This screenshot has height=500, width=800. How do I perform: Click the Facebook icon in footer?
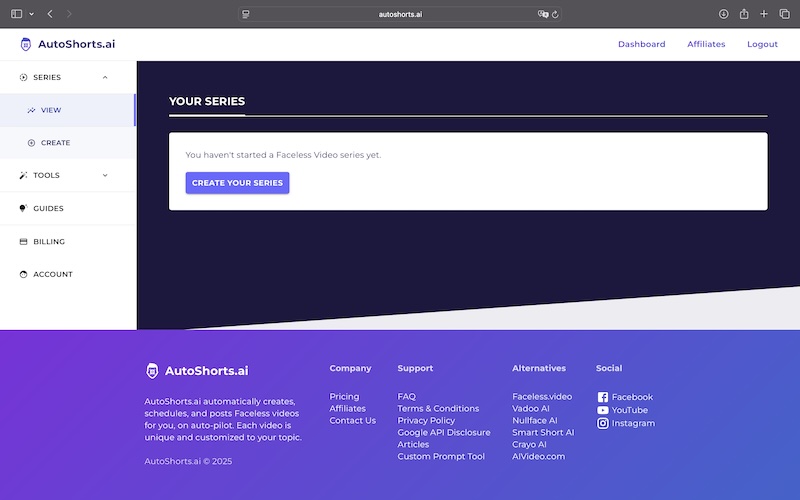point(603,397)
